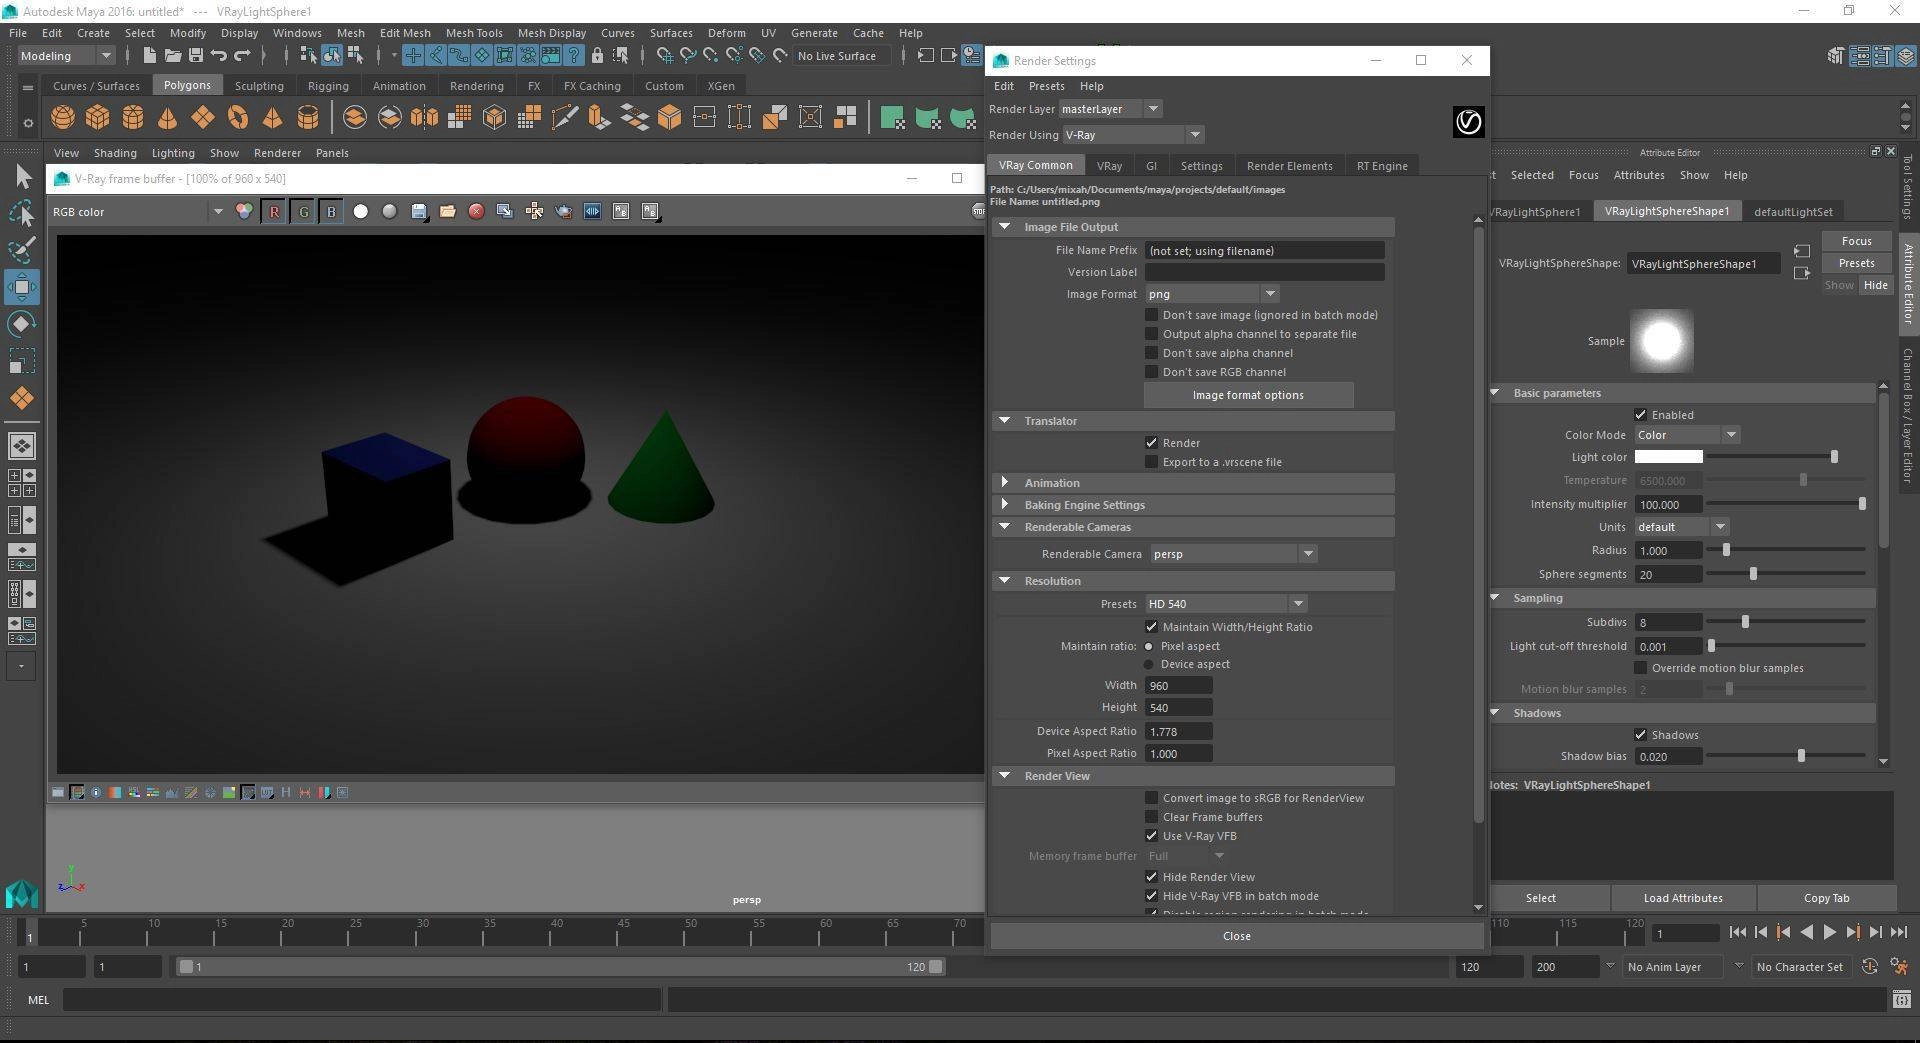Open the Presets menu in Render Settings

point(1046,86)
